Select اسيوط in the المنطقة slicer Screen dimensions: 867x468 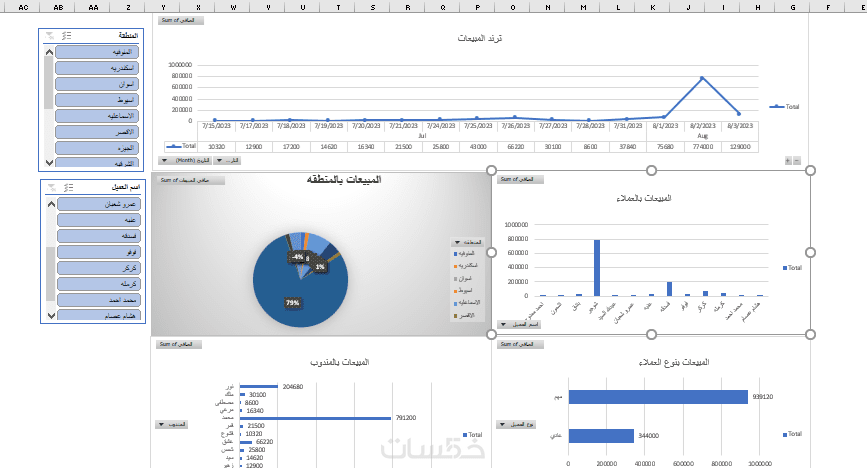coord(97,100)
